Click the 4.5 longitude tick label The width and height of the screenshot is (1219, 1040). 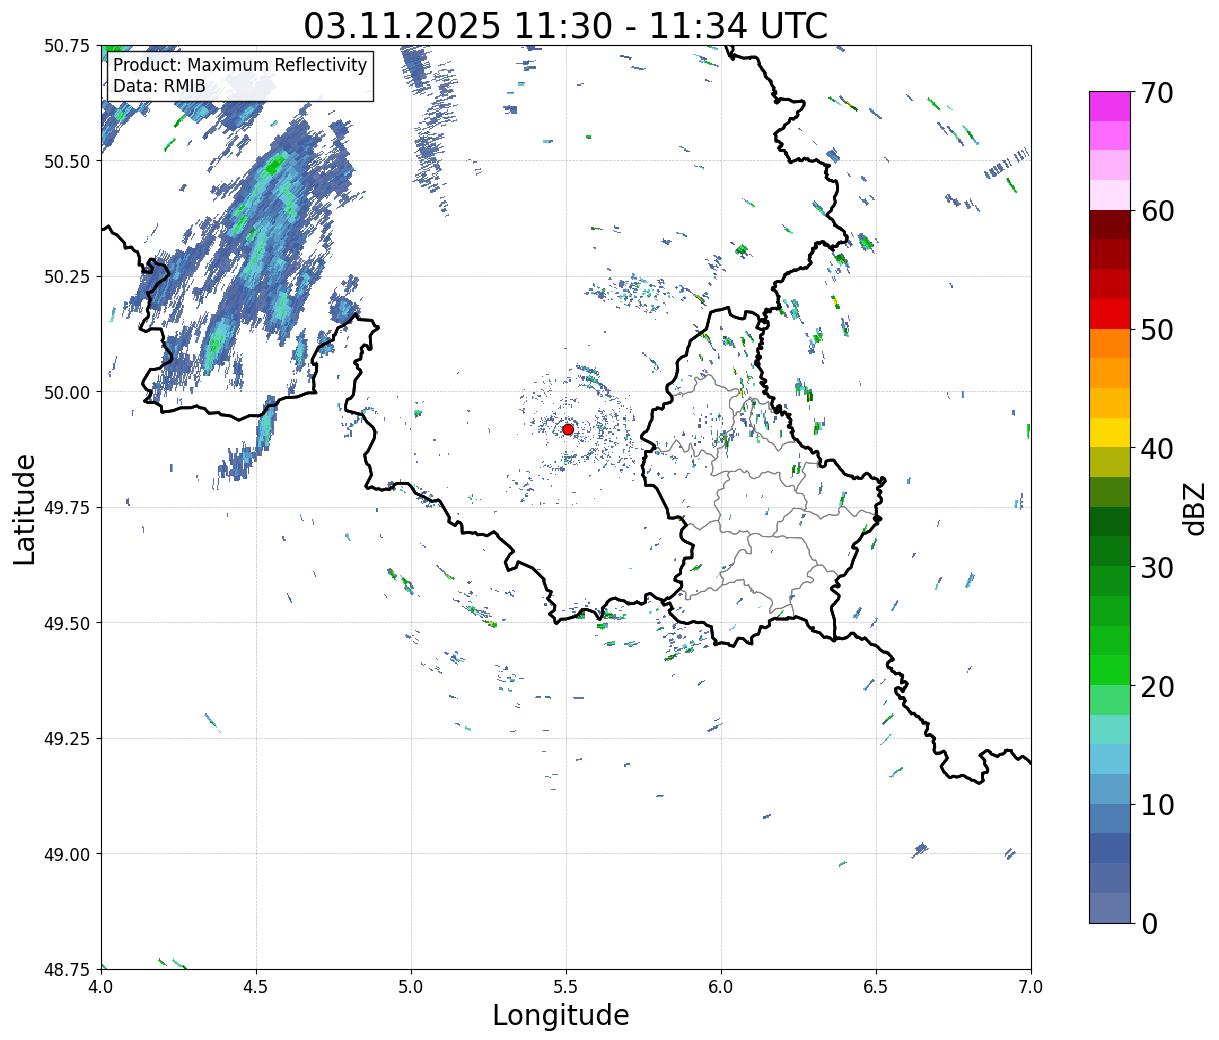256,986
